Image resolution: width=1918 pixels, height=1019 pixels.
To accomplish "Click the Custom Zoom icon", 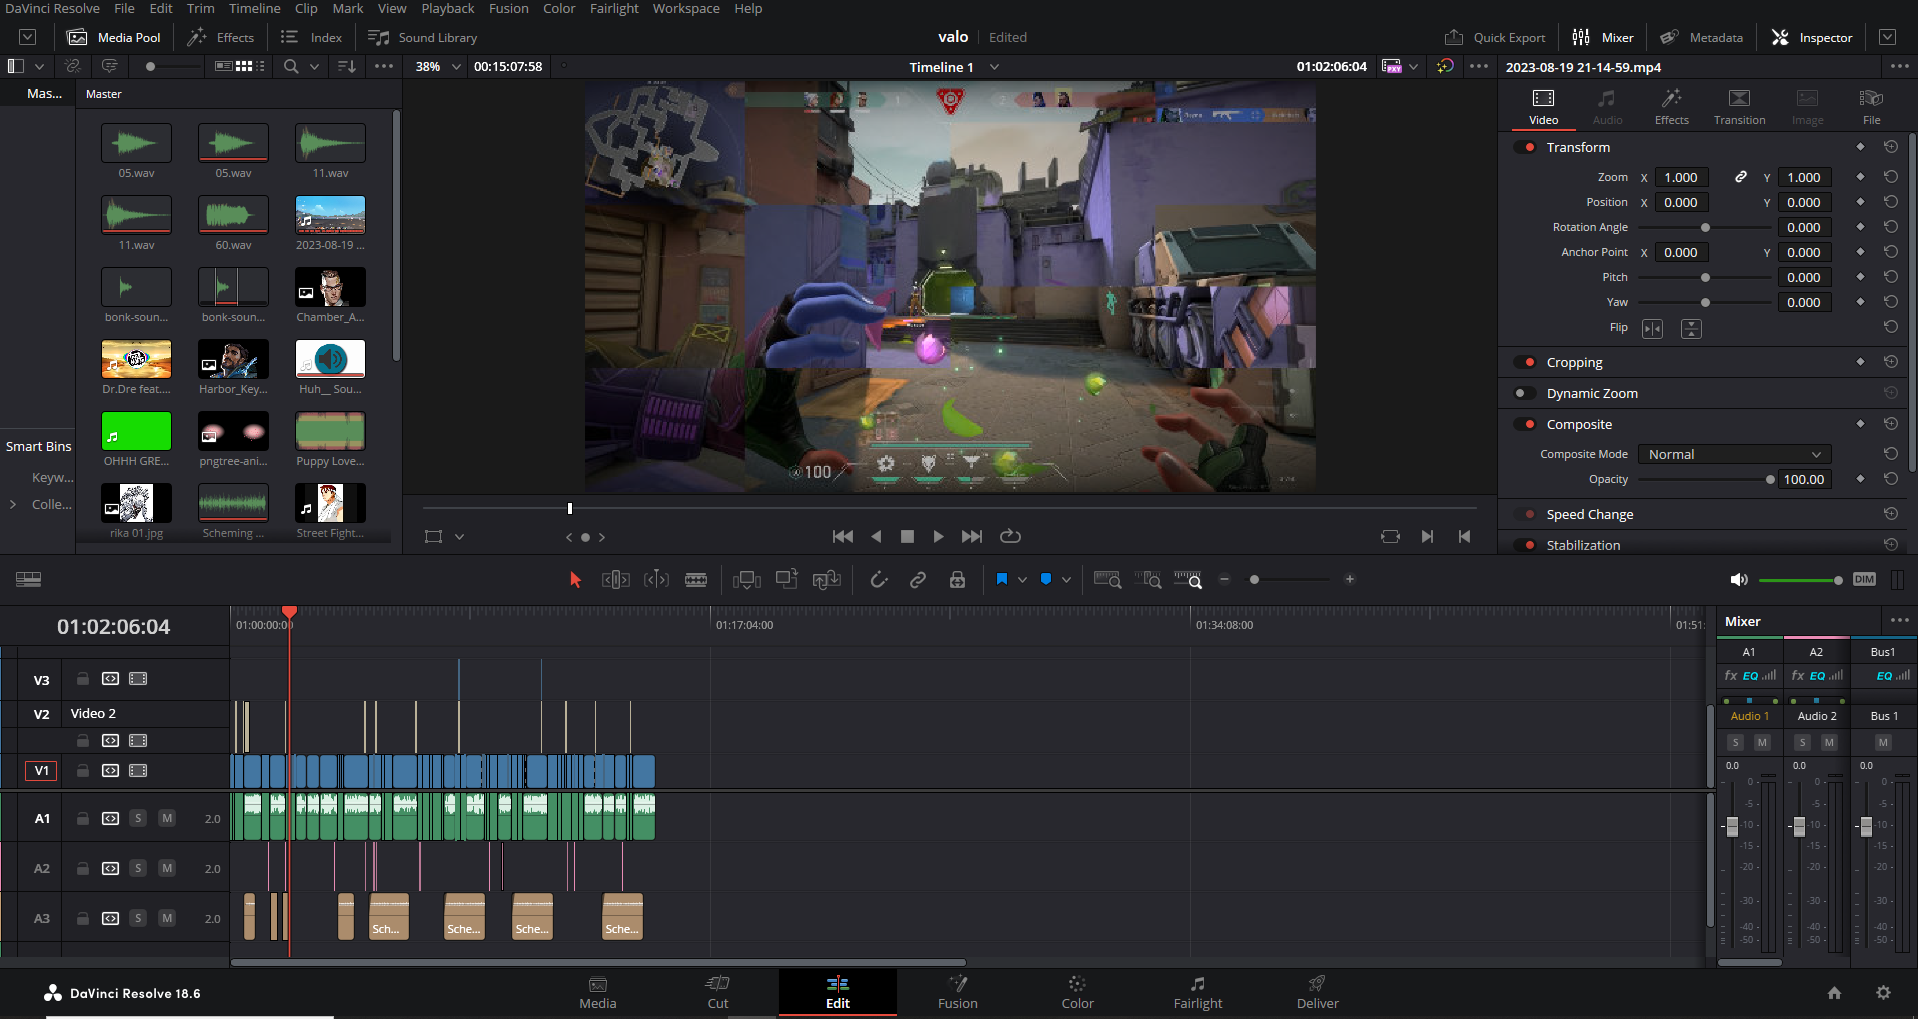I will [x=1188, y=580].
